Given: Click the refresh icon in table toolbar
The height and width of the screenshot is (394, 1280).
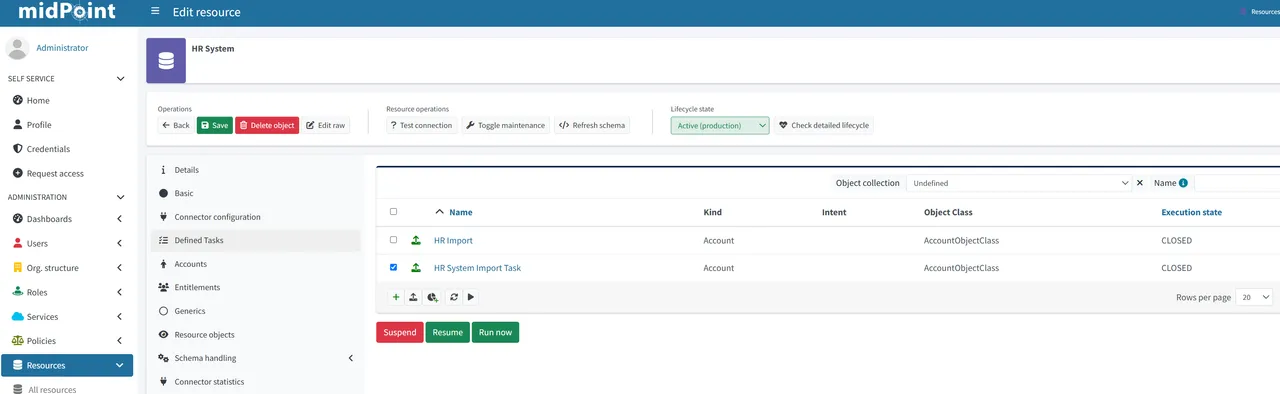Looking at the screenshot, I should point(454,297).
